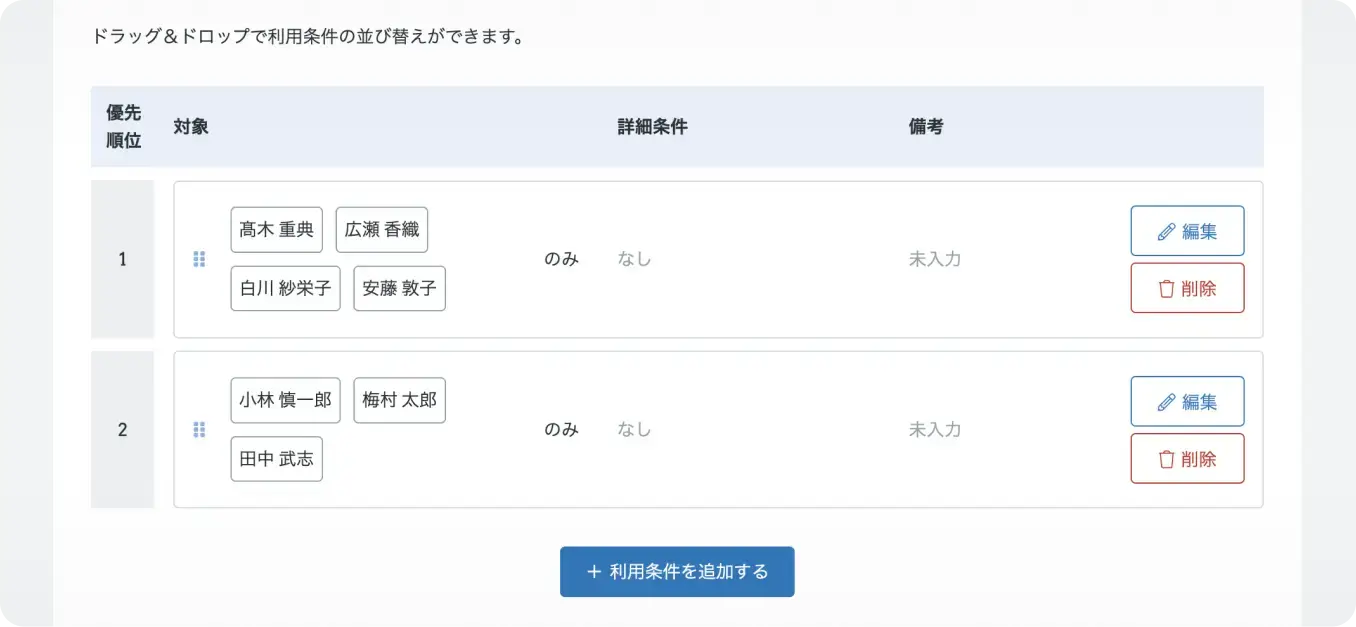
Task: Select the 白川 紗栄子 name tag
Action: [x=286, y=288]
